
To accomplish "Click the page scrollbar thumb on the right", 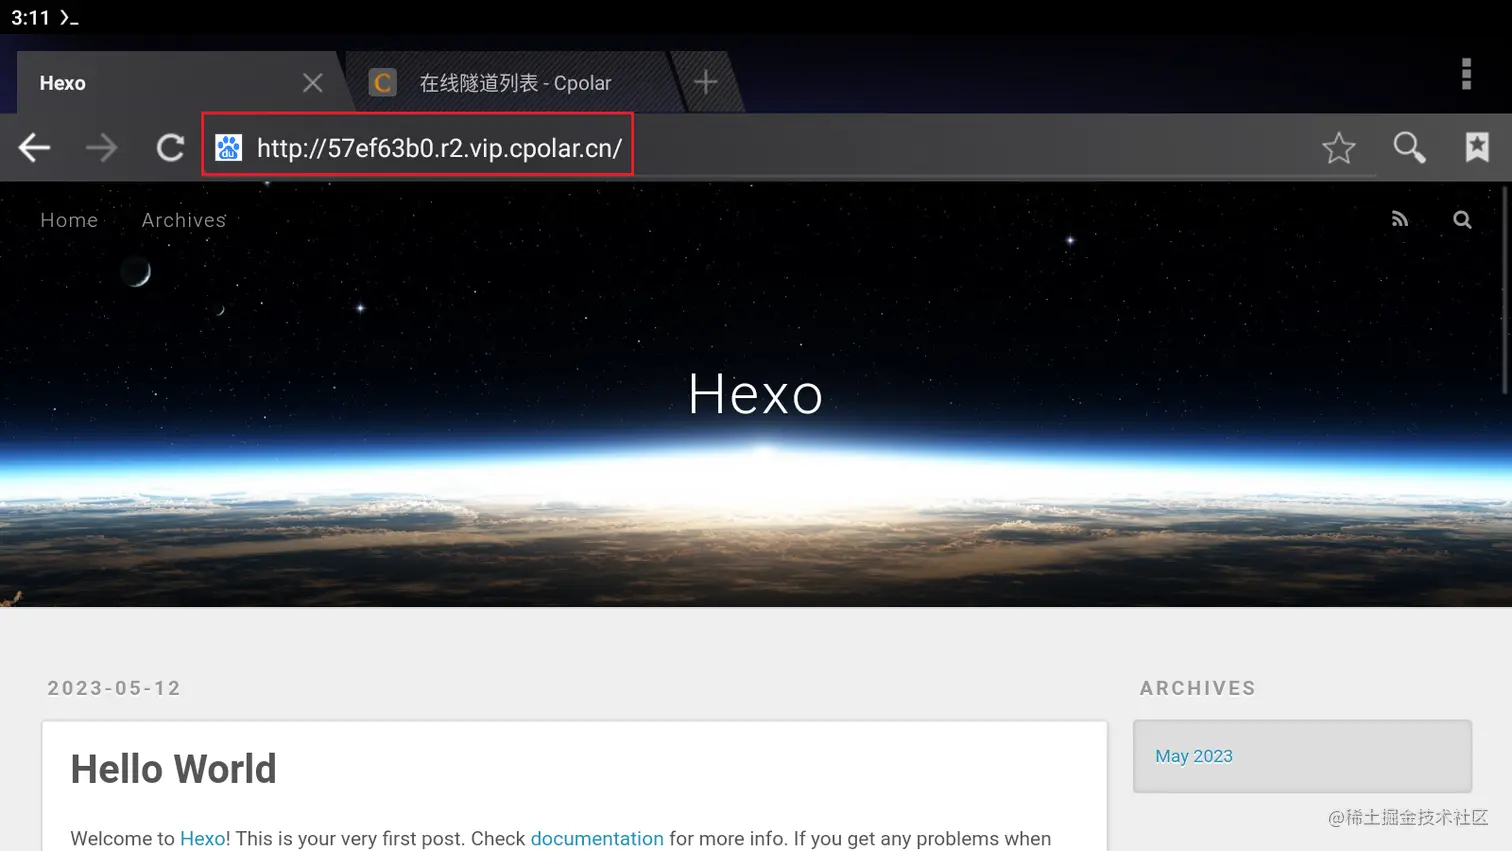I will (1505, 290).
